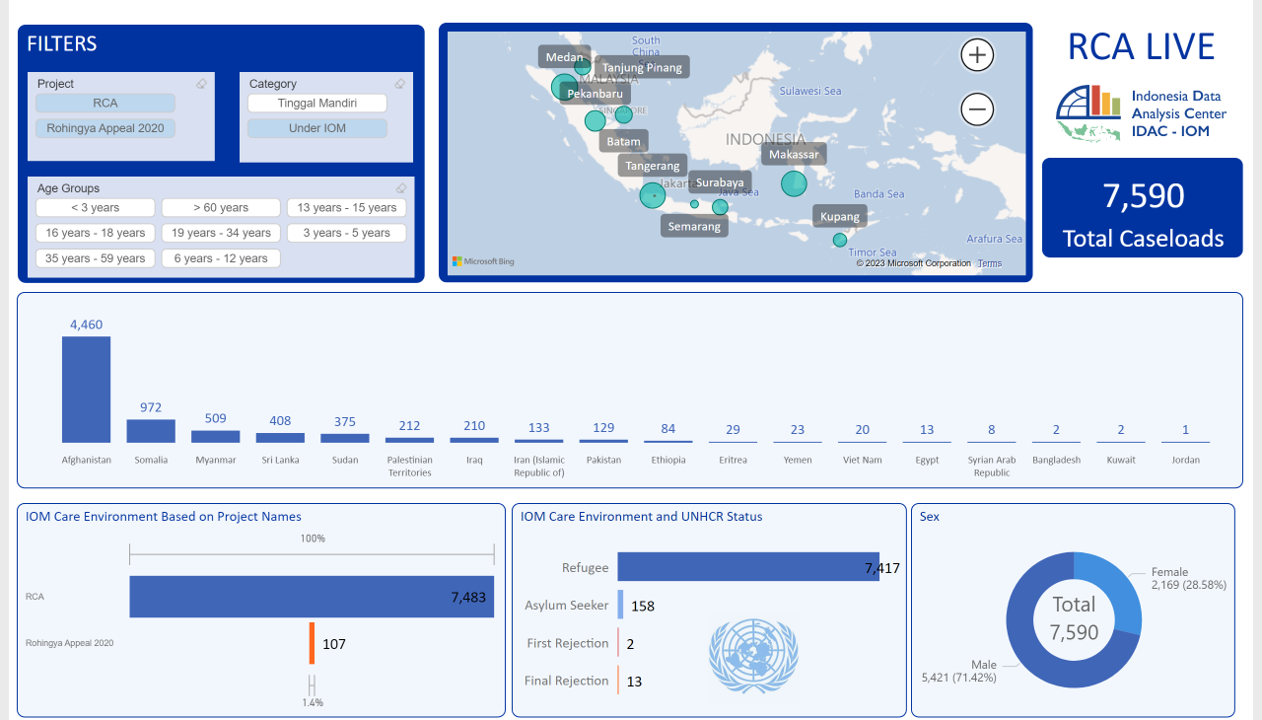The image size is (1262, 720).
Task: Select the Sudan bar in chart
Action: click(x=345, y=438)
